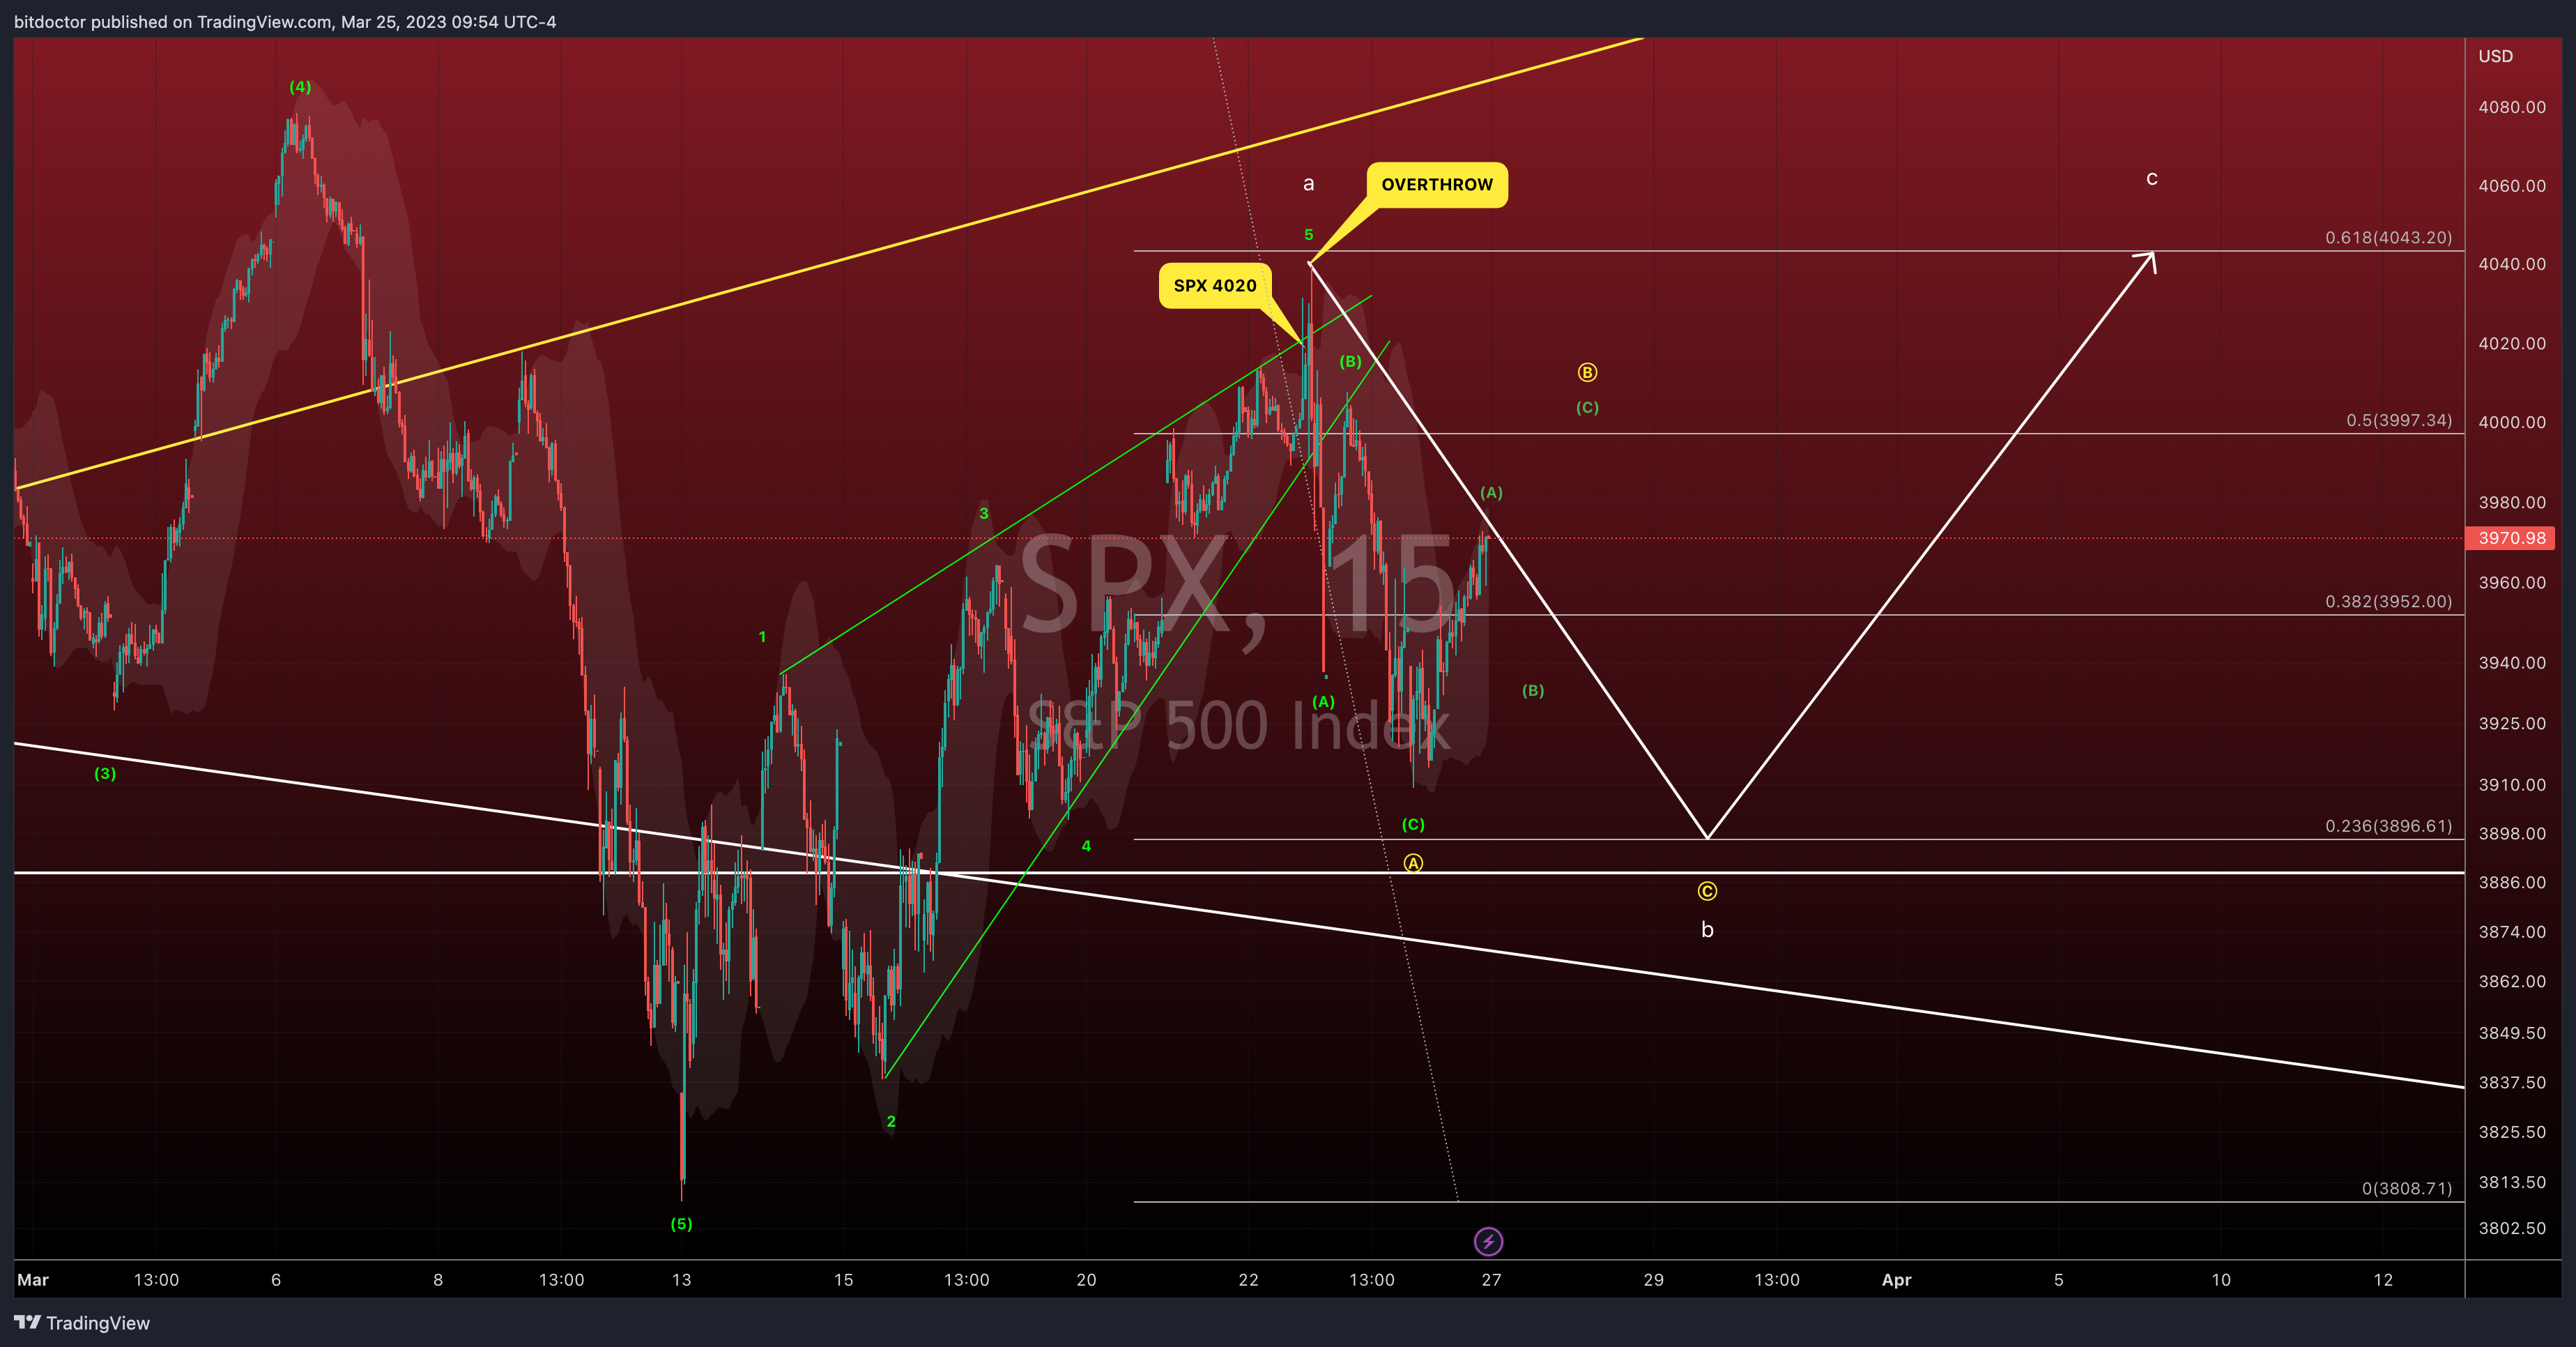Select the green (5) wave label at bottom

681,1224
